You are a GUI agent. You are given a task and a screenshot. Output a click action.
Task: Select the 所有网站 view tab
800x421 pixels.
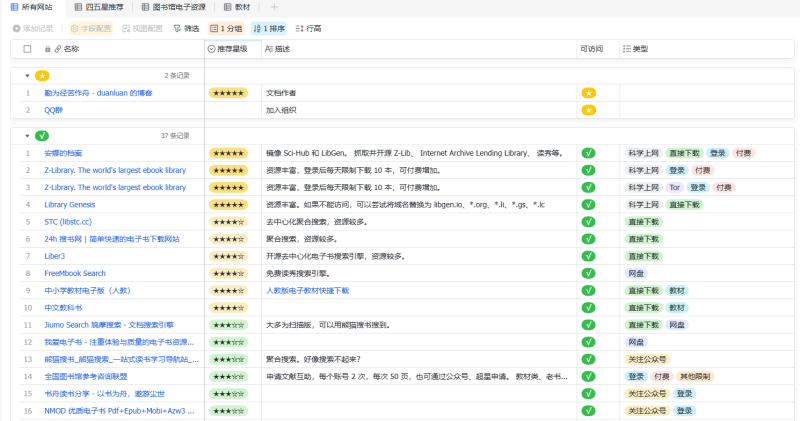coord(32,7)
